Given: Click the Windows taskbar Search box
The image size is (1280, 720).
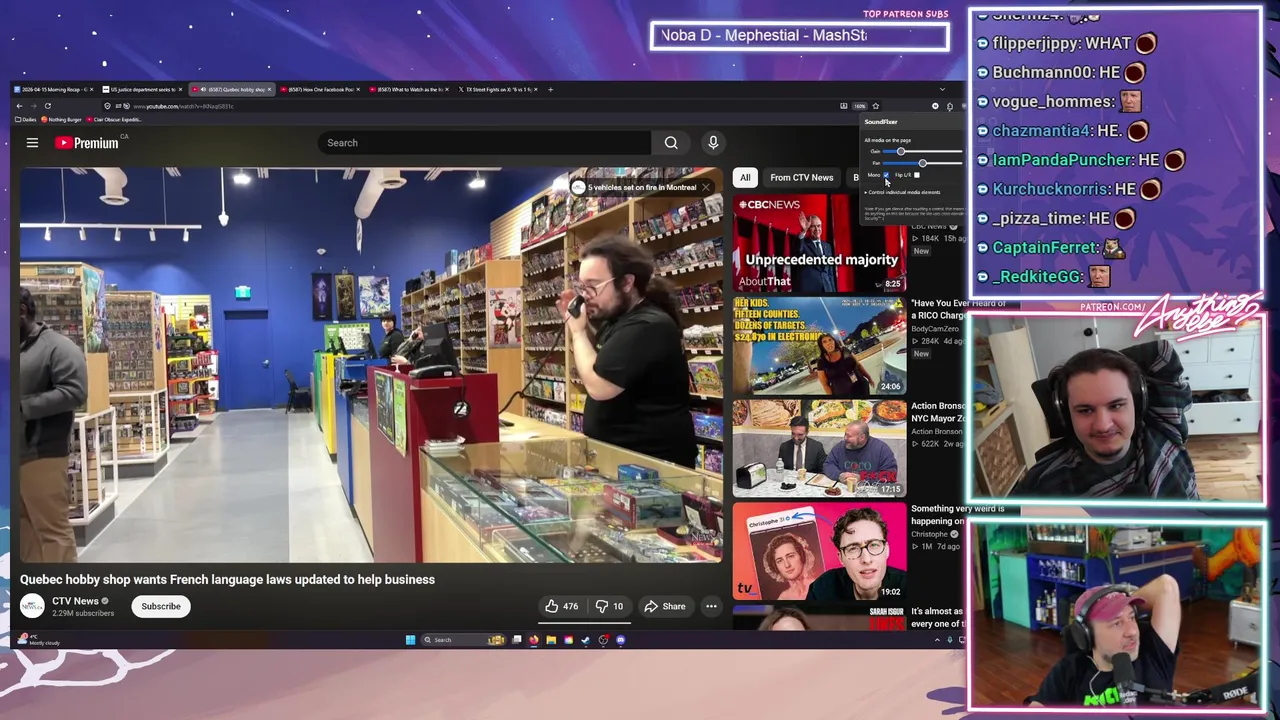Looking at the screenshot, I should (464, 640).
